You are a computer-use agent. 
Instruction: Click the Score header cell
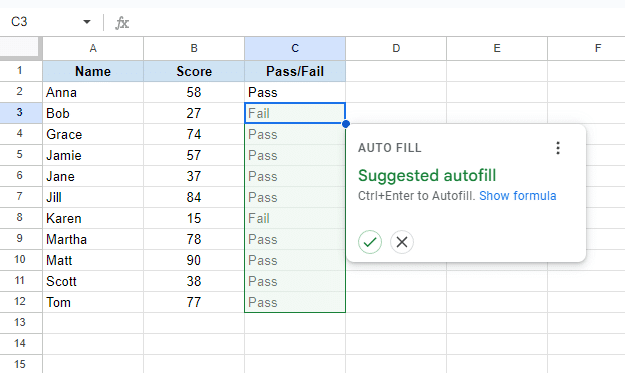(x=194, y=71)
